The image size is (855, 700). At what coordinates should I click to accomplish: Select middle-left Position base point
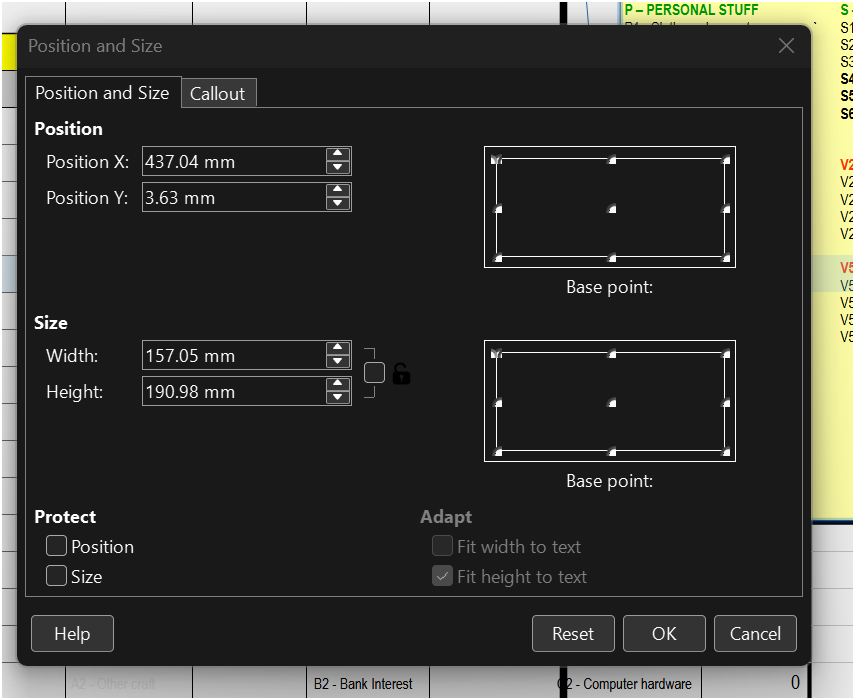point(497,209)
